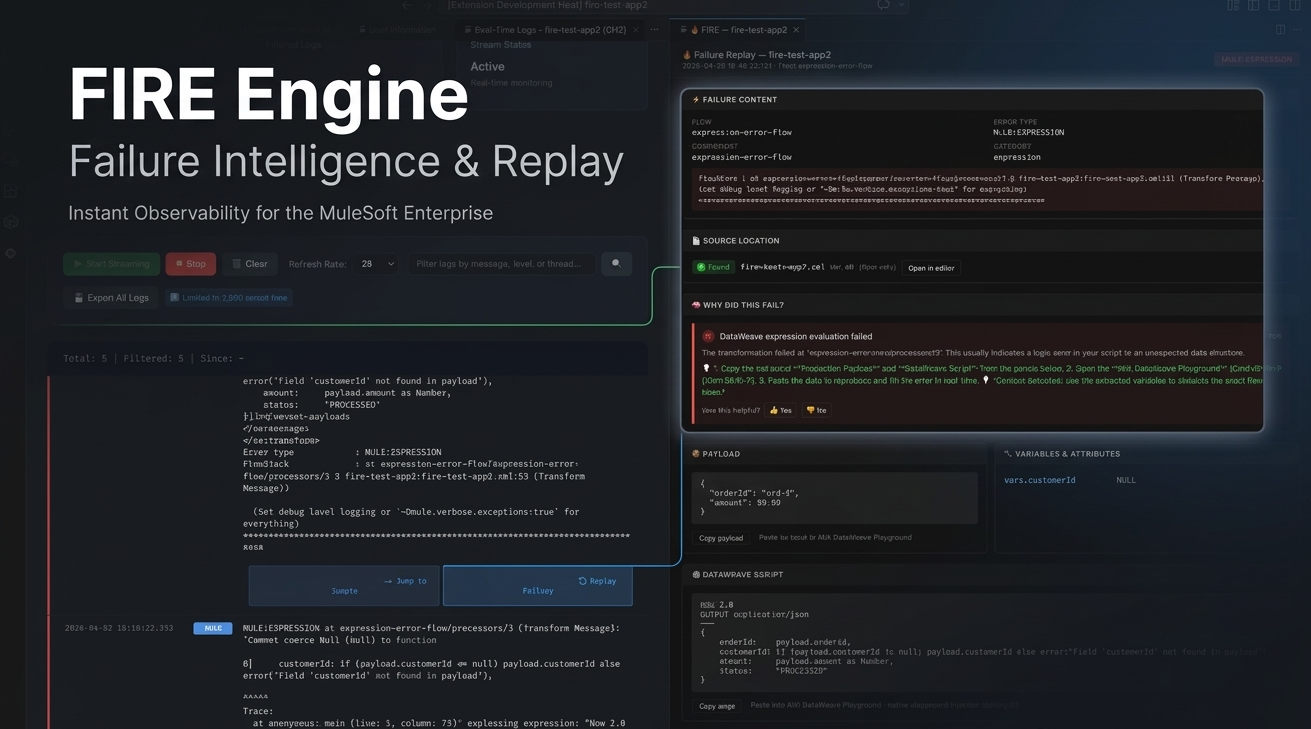Switch to the Real-Time Logs tab
The image size is (1311, 729).
tap(548, 30)
